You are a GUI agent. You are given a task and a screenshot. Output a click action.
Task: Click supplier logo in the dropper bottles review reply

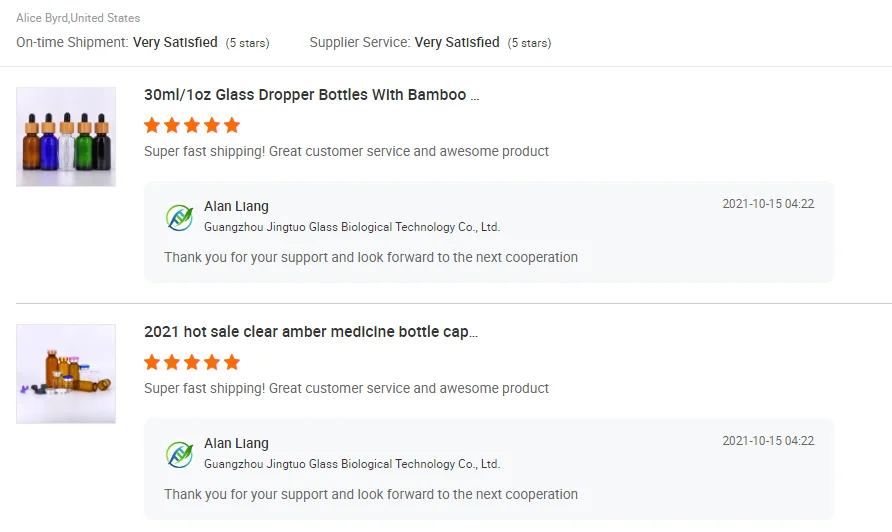[x=179, y=217]
